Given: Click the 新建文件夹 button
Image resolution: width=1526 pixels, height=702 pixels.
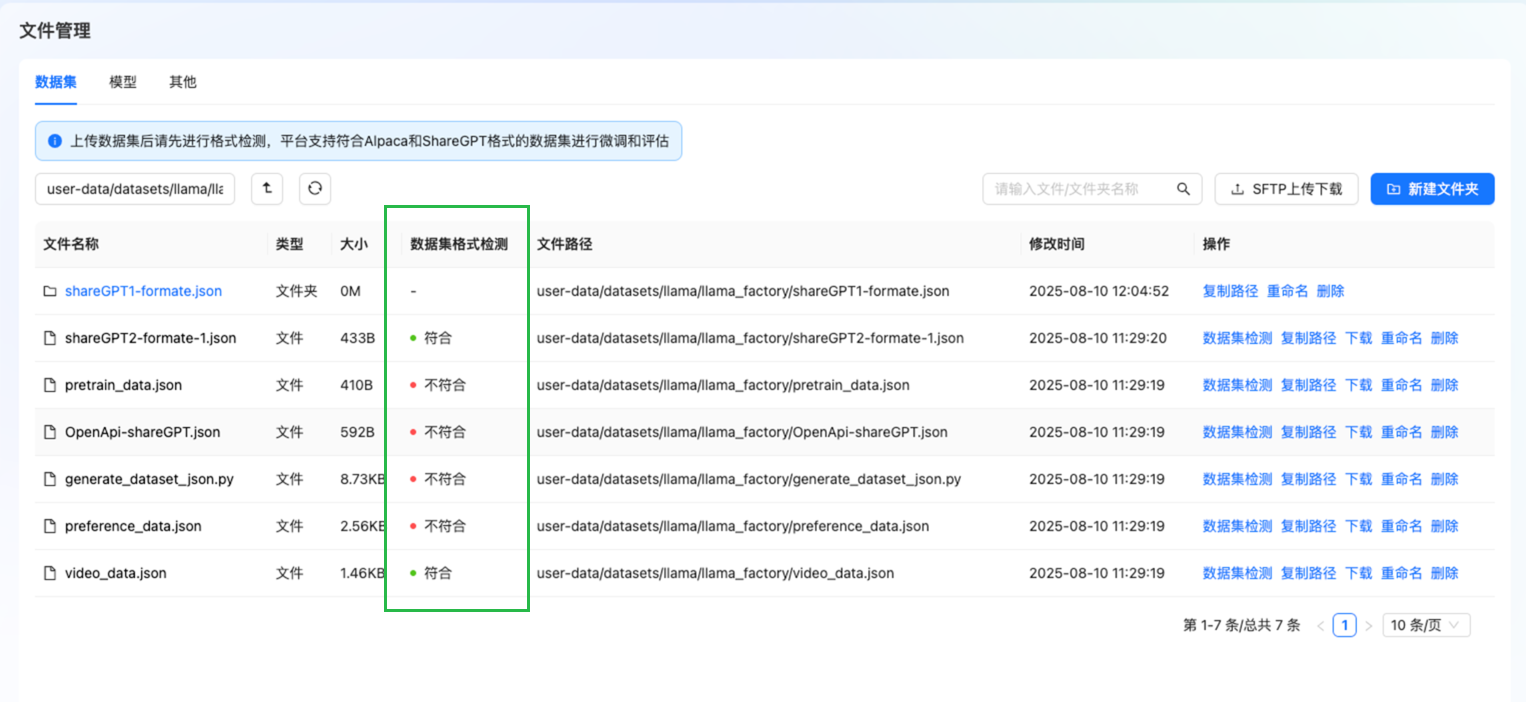Looking at the screenshot, I should click(x=1432, y=188).
